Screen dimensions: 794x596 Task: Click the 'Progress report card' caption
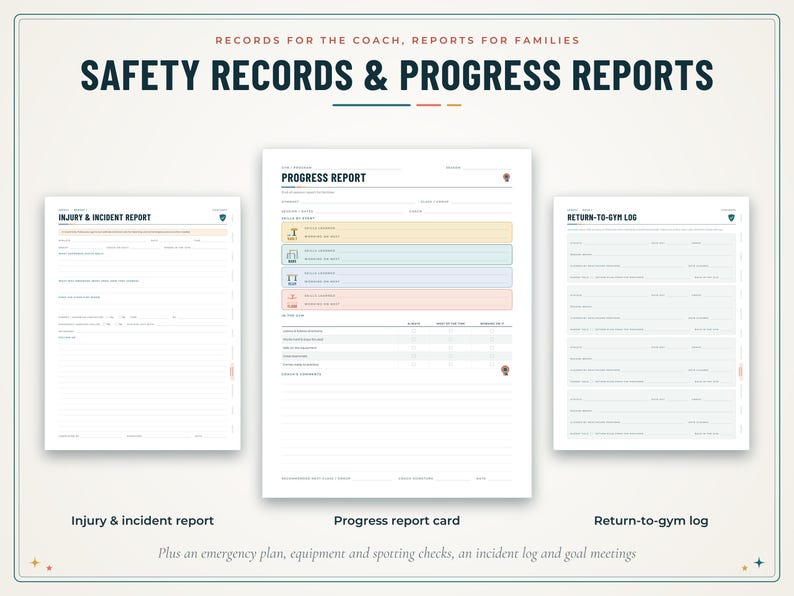pyautogui.click(x=396, y=521)
